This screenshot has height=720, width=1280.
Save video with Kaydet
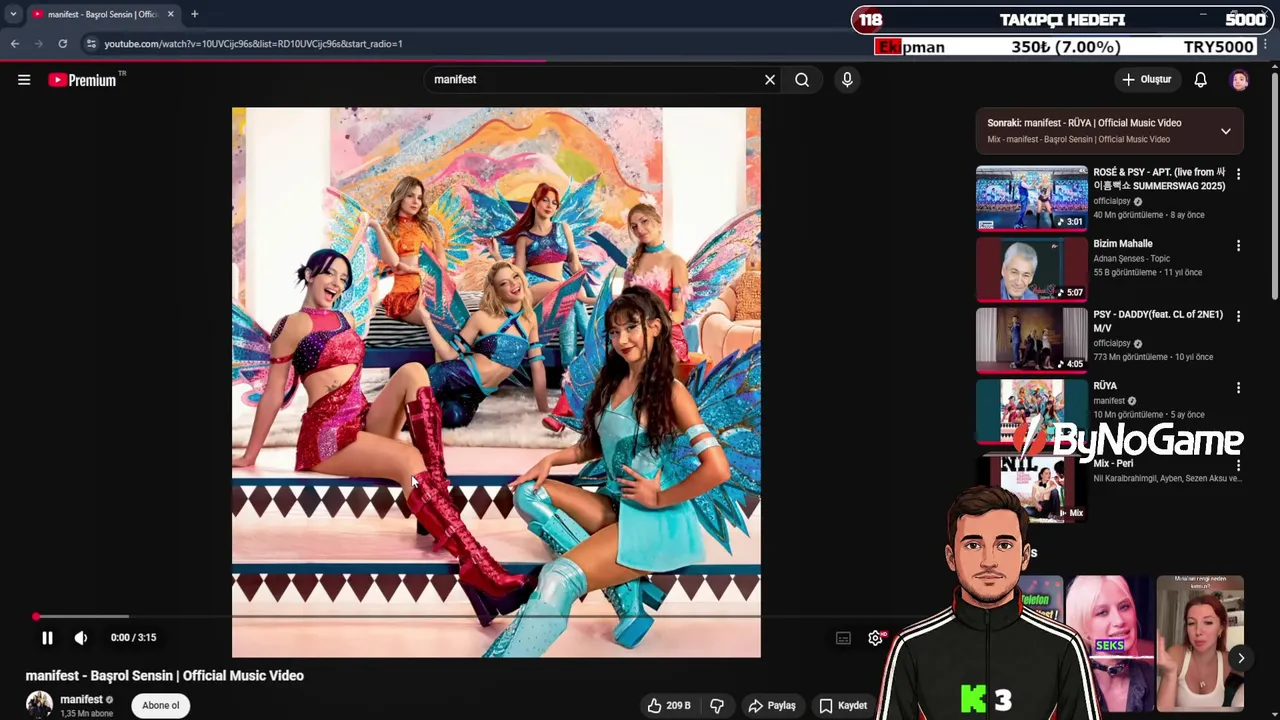click(843, 705)
